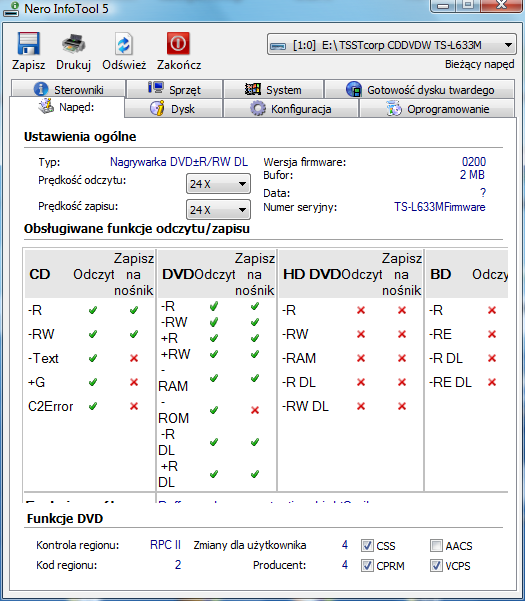Click the C2Error write red cross
The width and height of the screenshot is (525, 601).
tap(134, 406)
